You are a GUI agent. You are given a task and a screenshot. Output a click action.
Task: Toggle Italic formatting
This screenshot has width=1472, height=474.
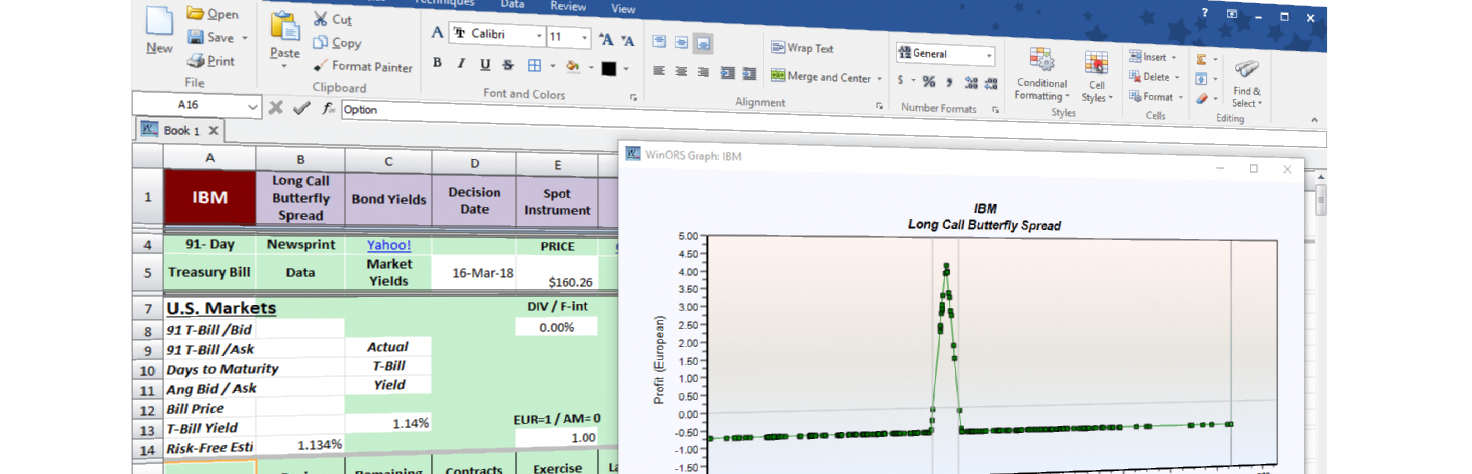point(461,65)
